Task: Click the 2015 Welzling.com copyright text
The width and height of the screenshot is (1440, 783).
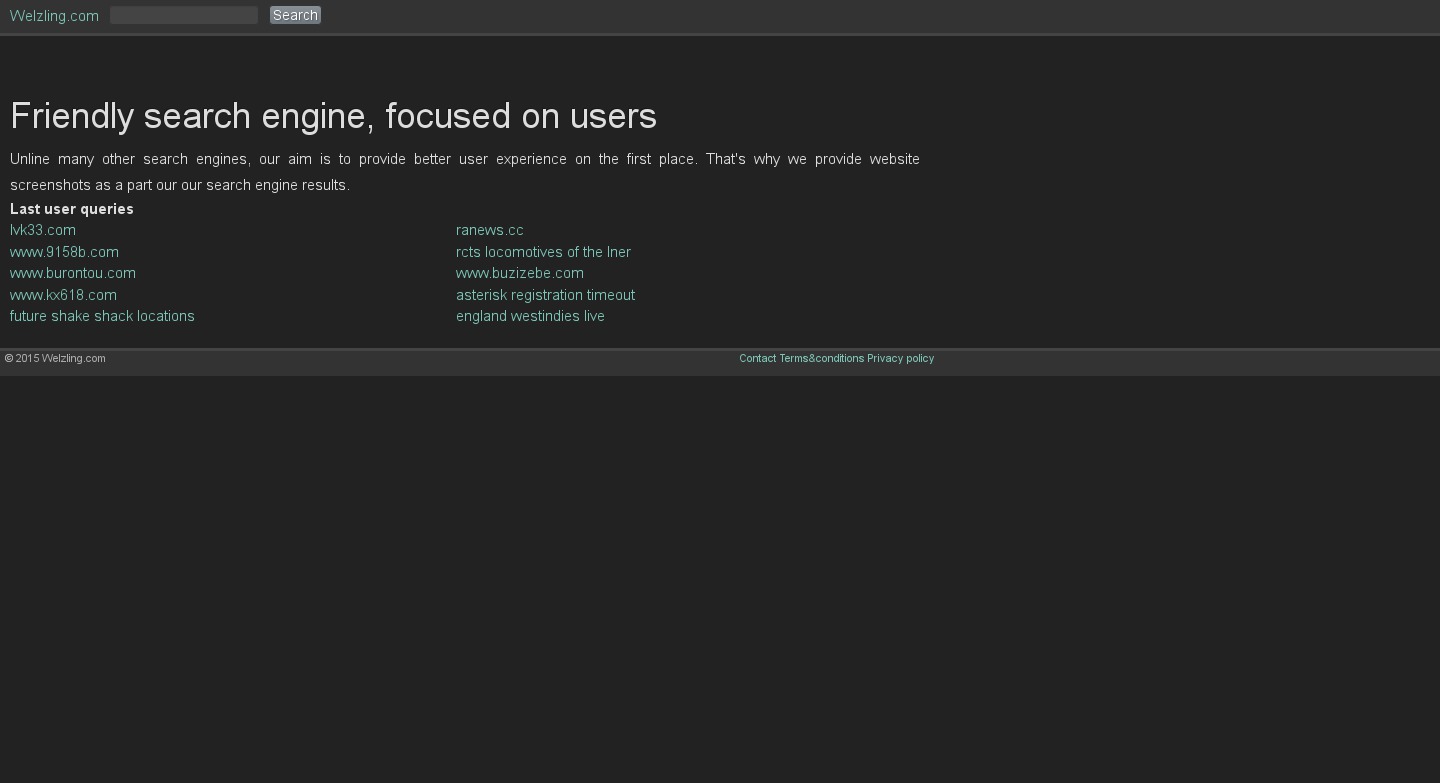Action: click(x=56, y=358)
